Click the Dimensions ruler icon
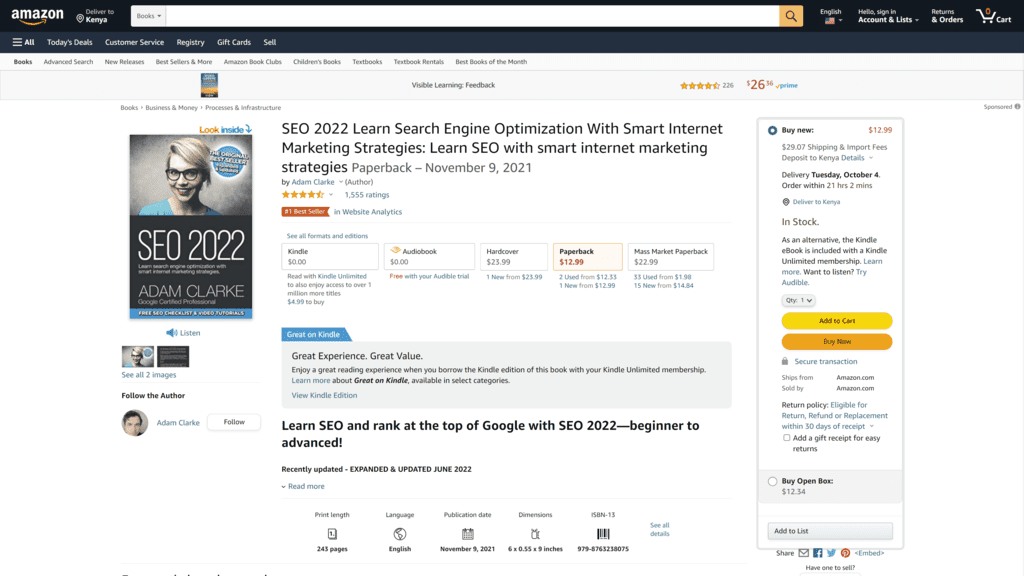This screenshot has width=1024, height=576. click(535, 534)
